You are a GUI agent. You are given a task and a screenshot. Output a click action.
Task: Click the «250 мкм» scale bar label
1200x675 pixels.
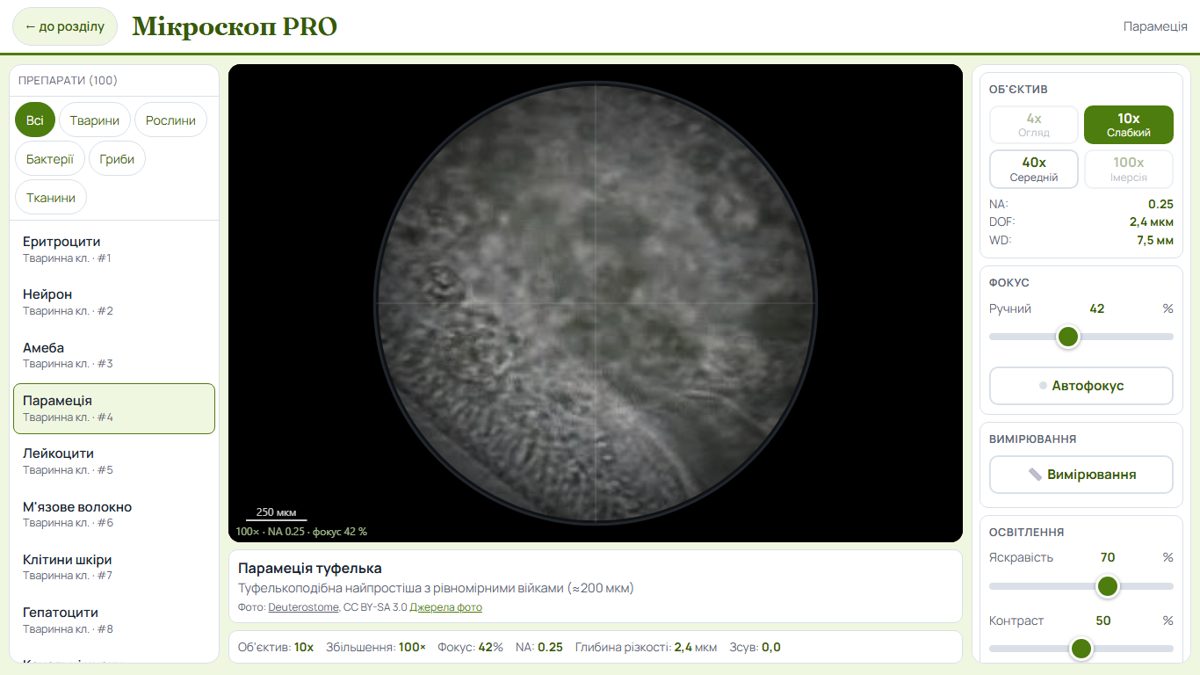coord(276,512)
